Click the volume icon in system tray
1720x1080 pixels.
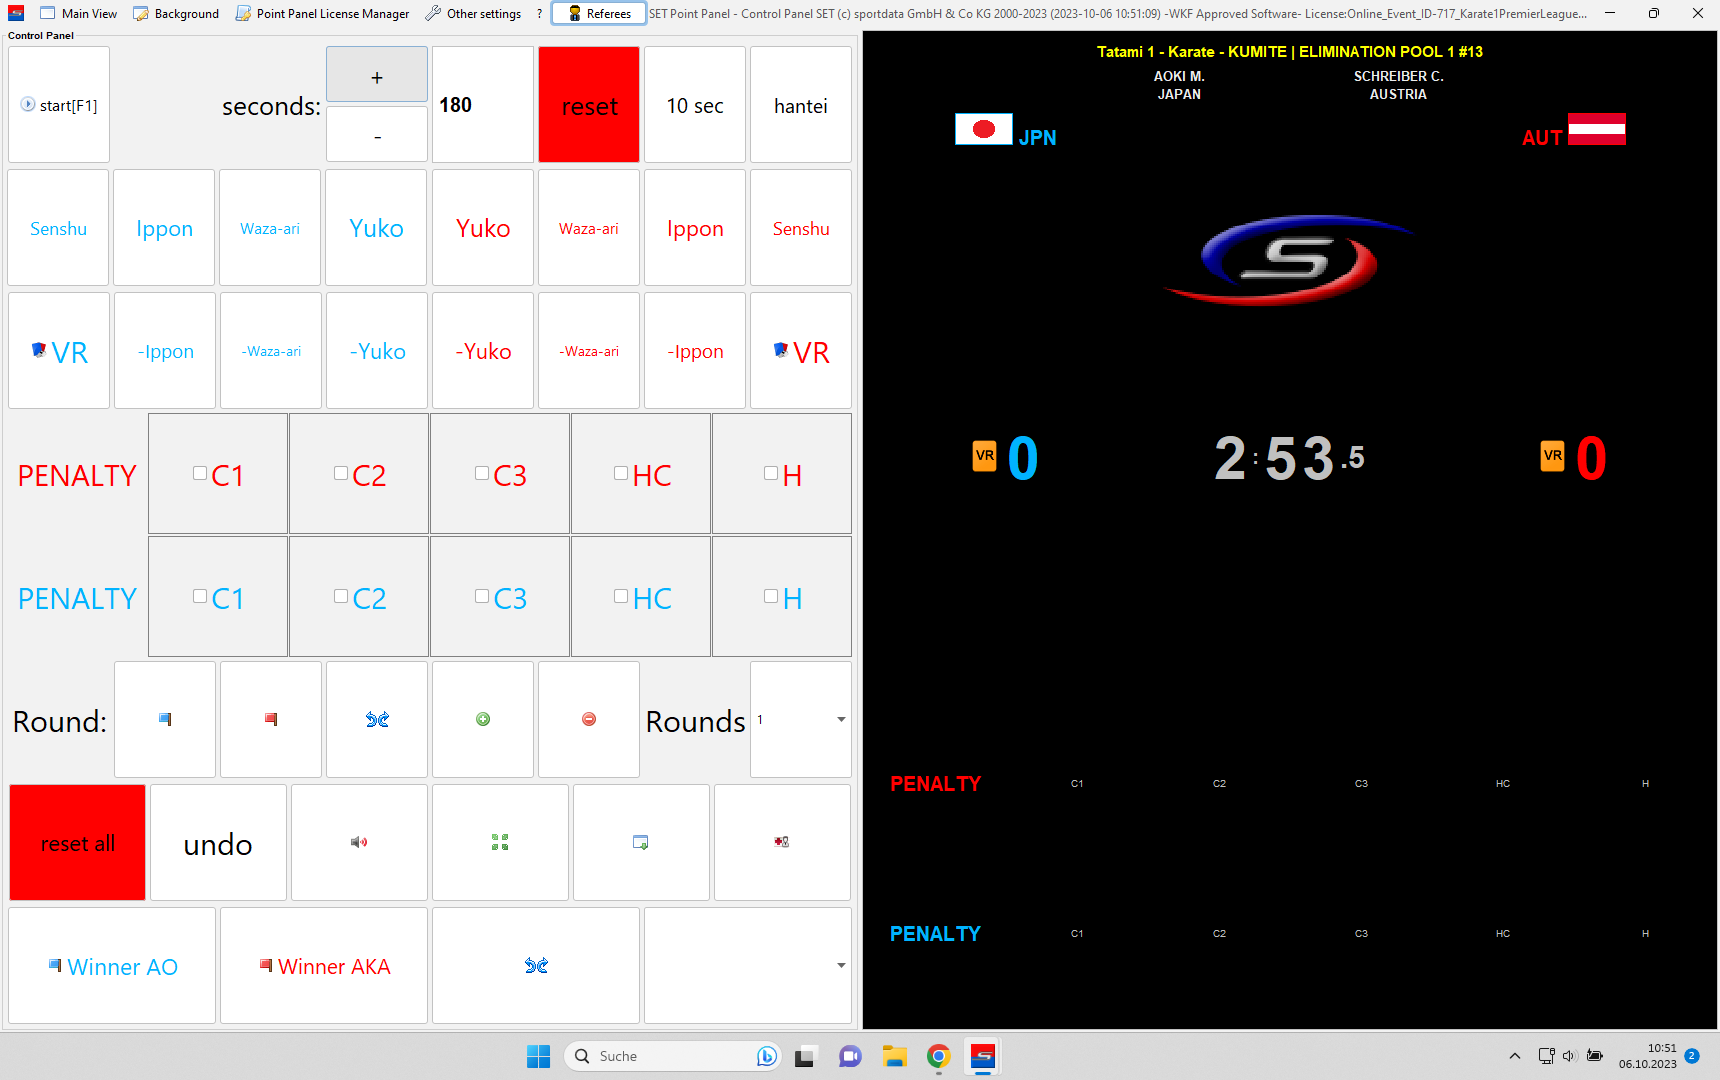[1569, 1056]
